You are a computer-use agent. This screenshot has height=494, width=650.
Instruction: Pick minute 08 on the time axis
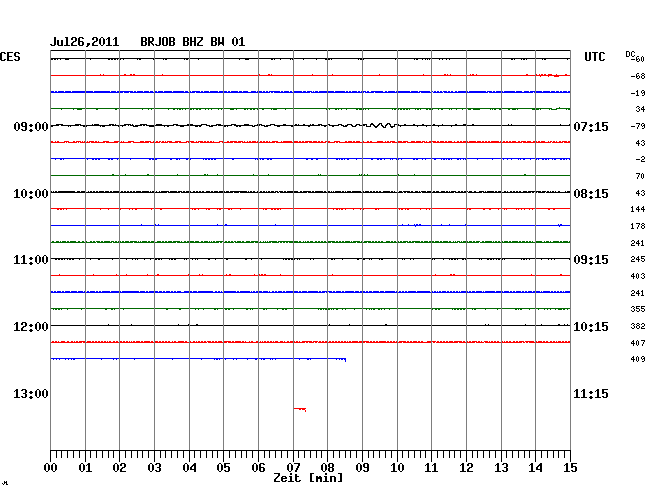327,468
